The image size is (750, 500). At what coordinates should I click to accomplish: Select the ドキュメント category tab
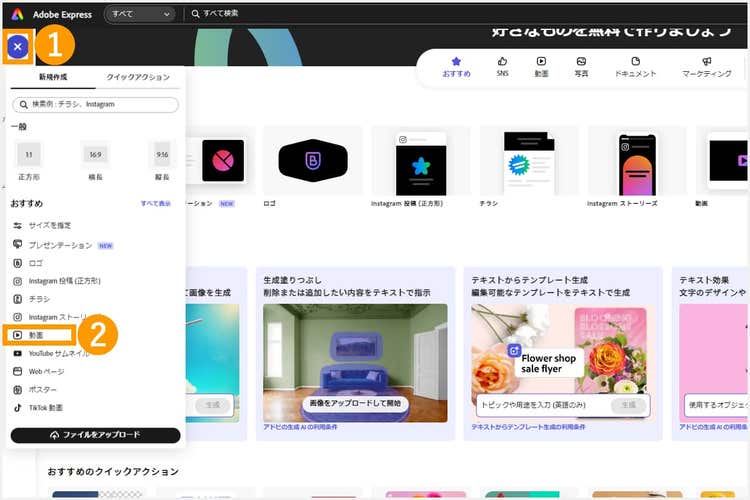[x=635, y=67]
